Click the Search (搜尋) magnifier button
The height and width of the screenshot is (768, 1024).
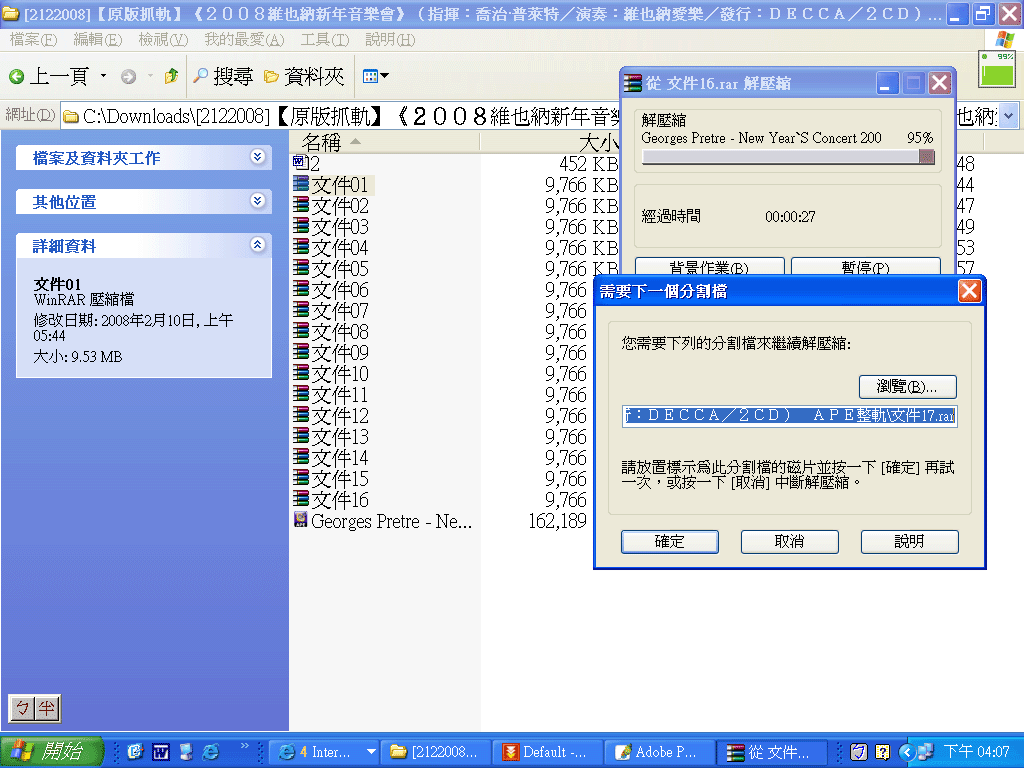223,76
